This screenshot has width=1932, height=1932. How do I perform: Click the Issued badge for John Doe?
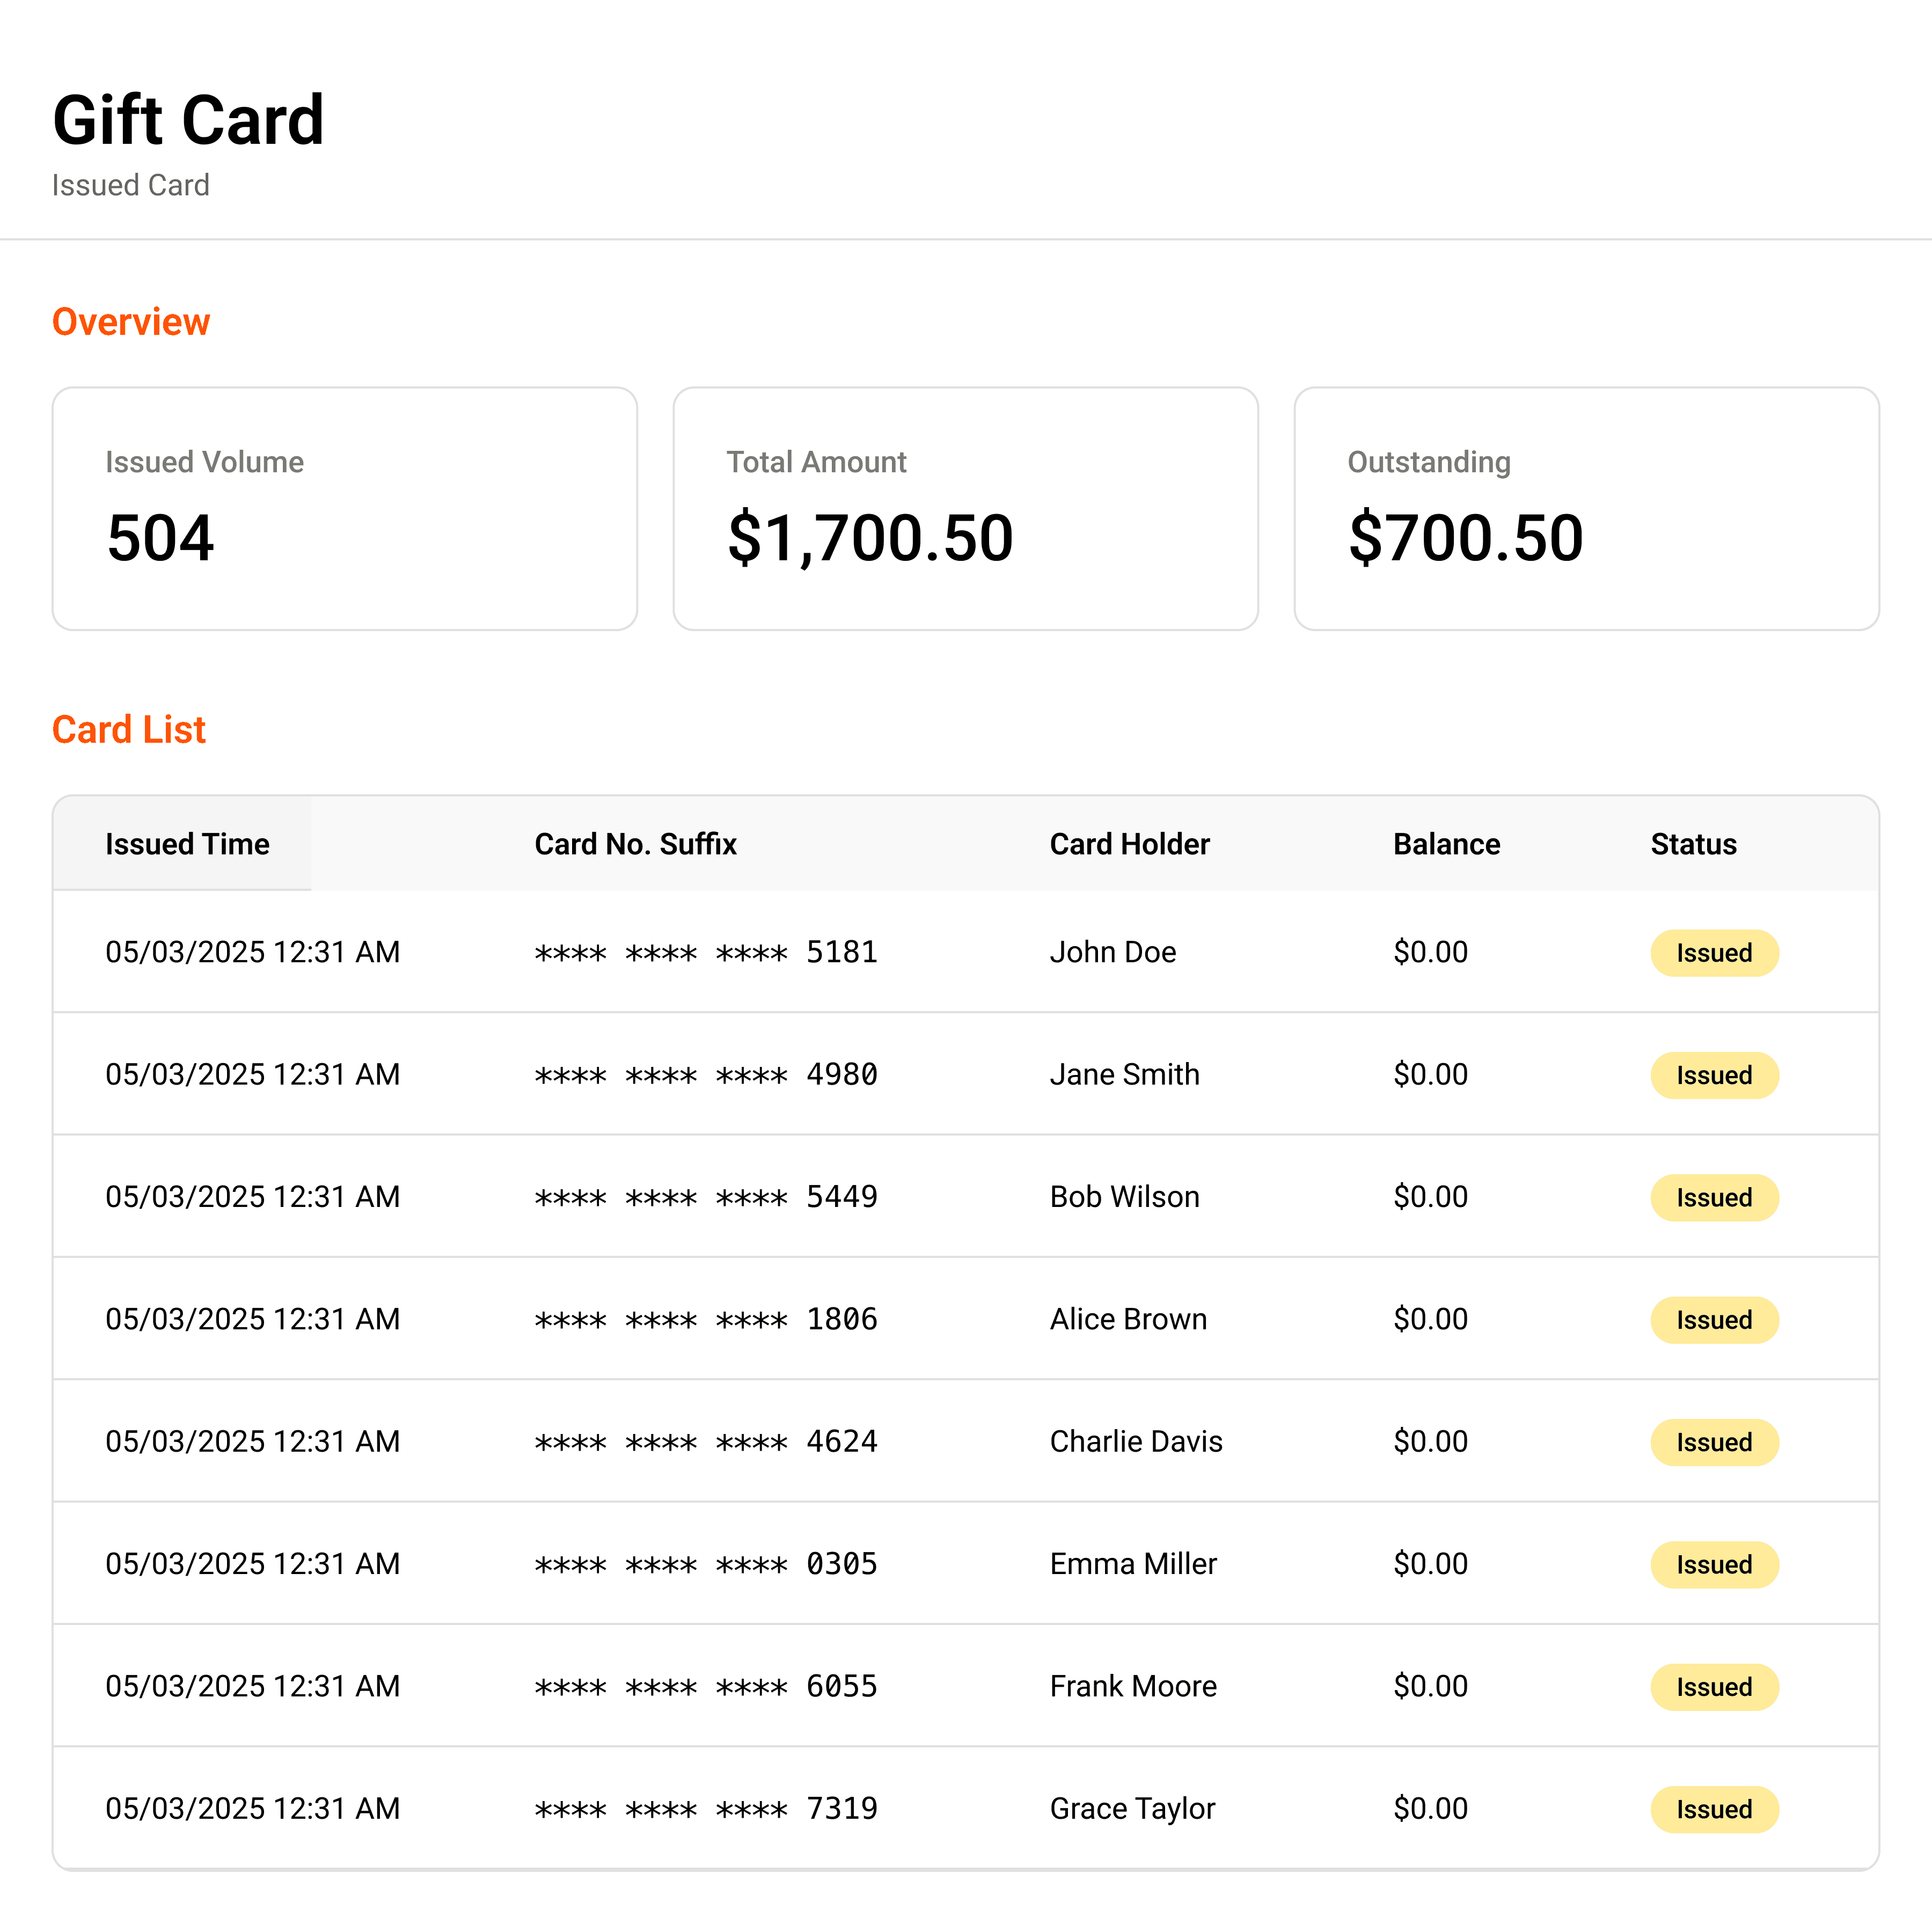(1714, 953)
